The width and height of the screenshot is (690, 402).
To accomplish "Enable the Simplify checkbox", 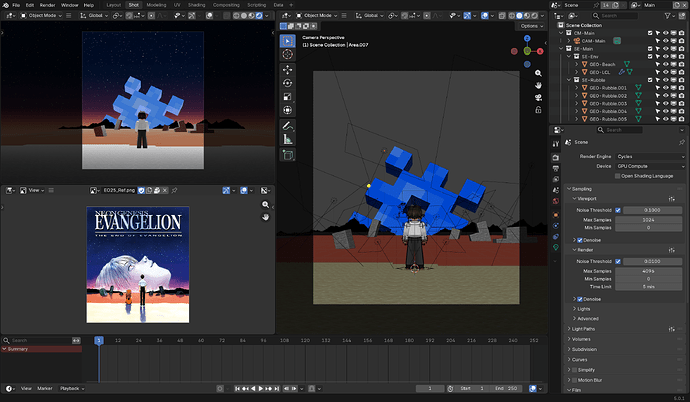I will 574,370.
